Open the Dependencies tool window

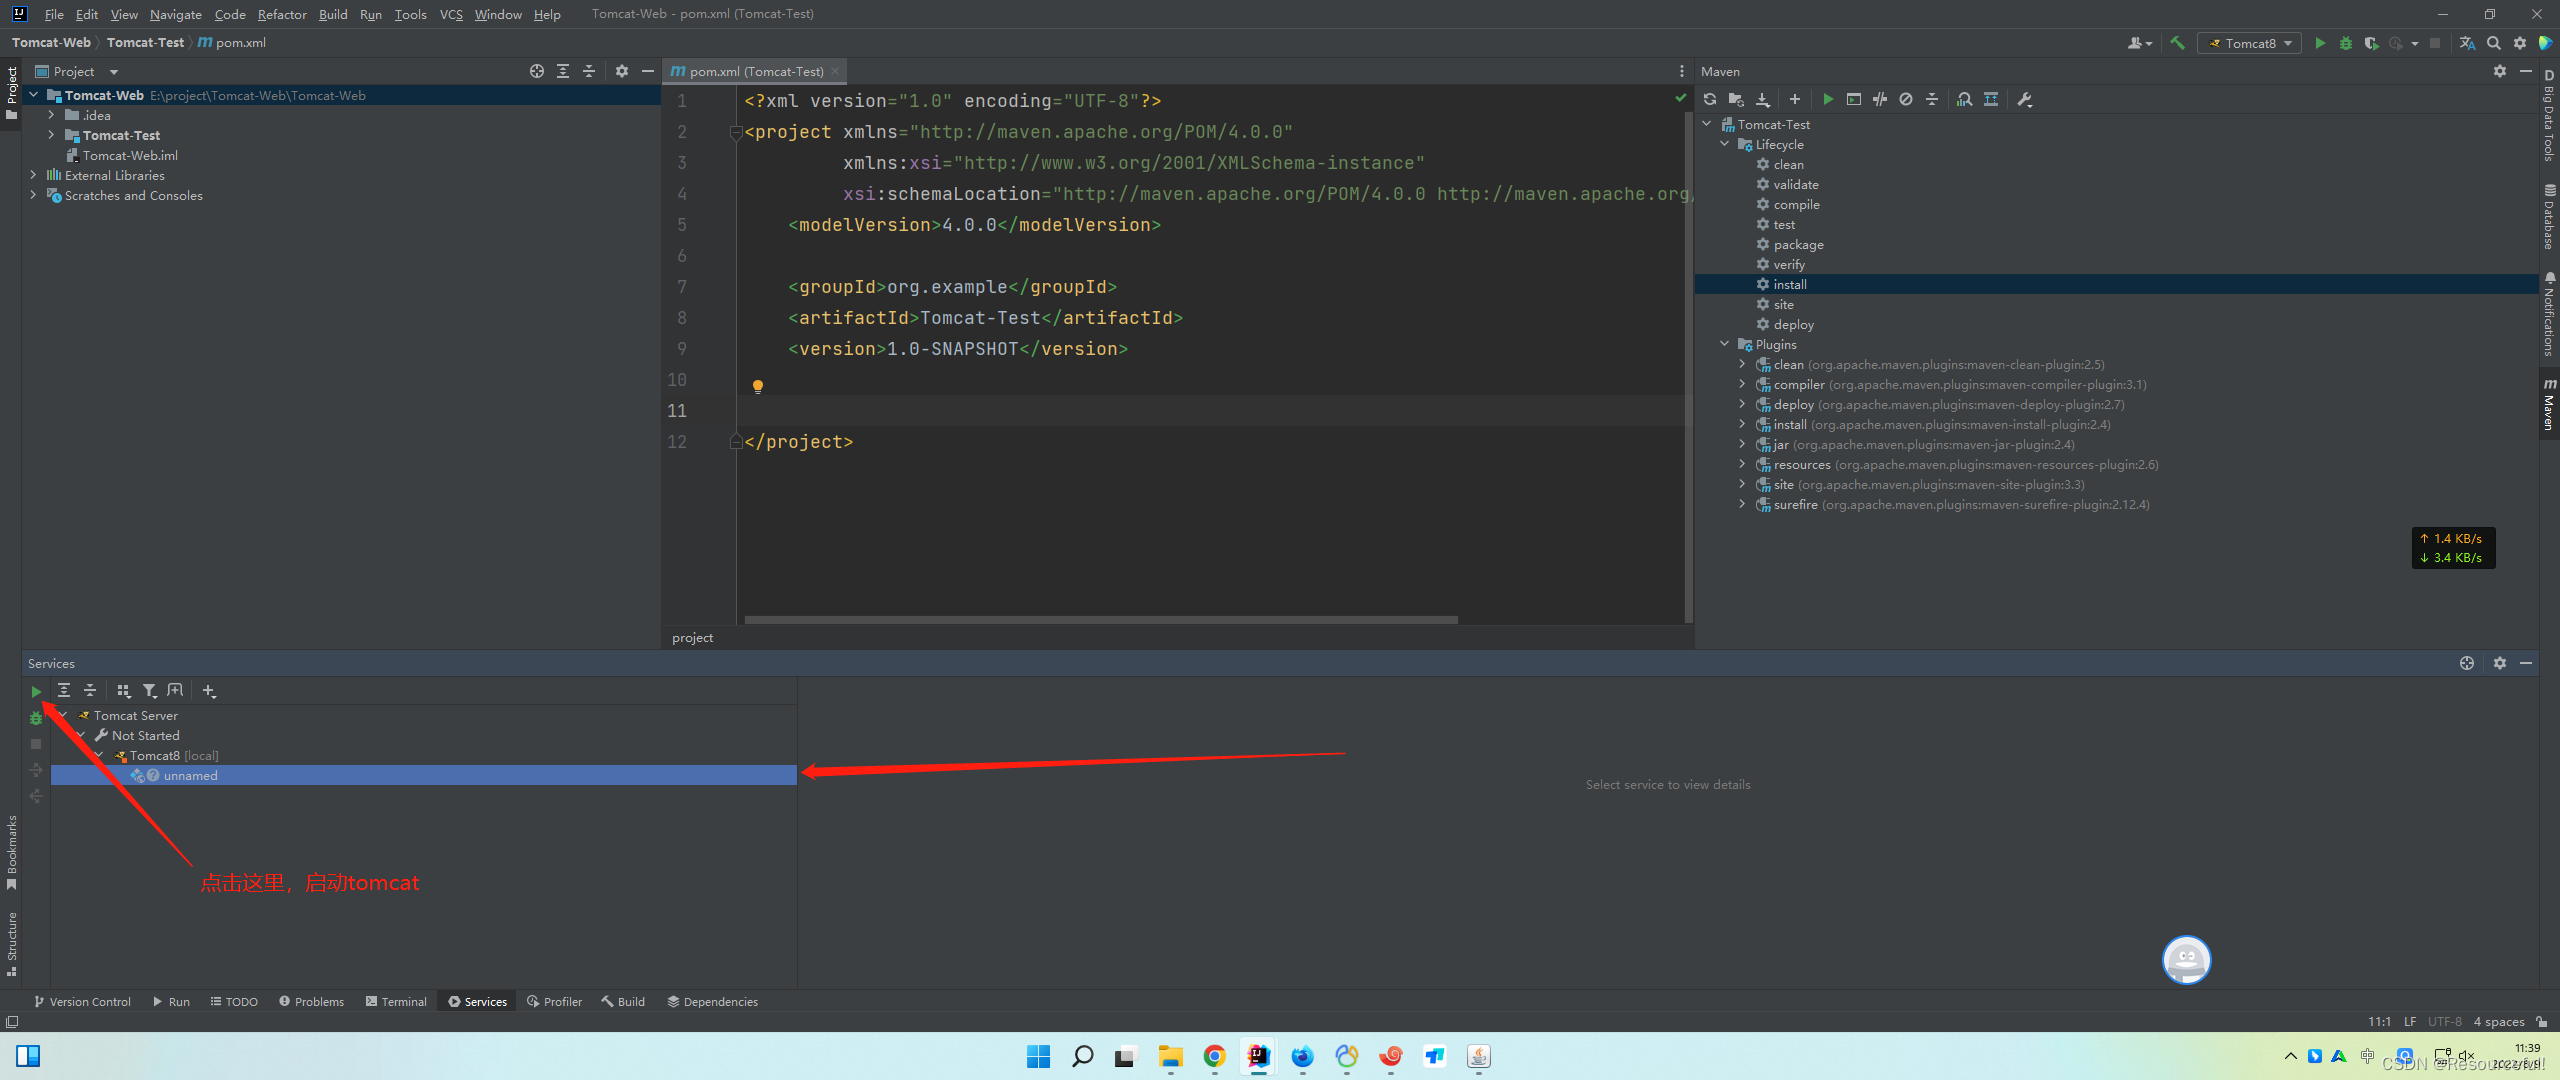[x=713, y=1001]
